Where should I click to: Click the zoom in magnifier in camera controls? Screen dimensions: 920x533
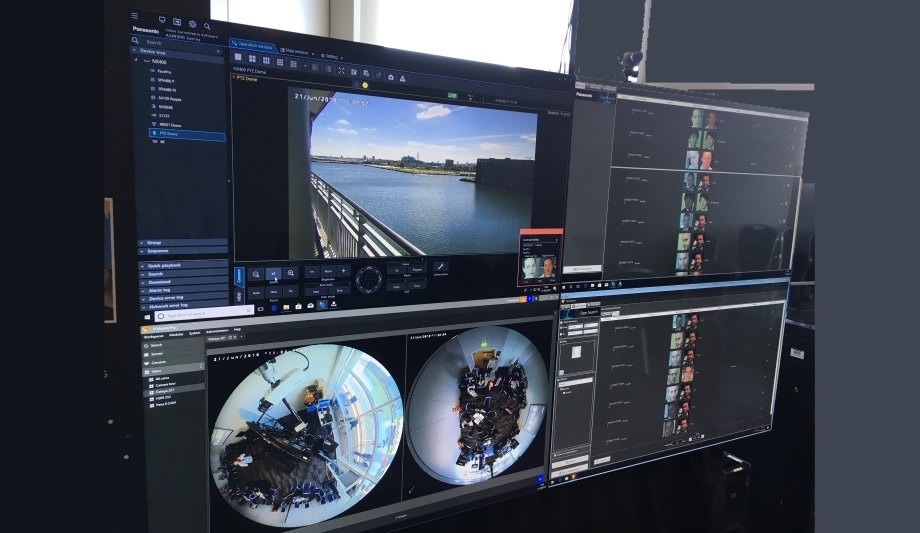[291, 273]
